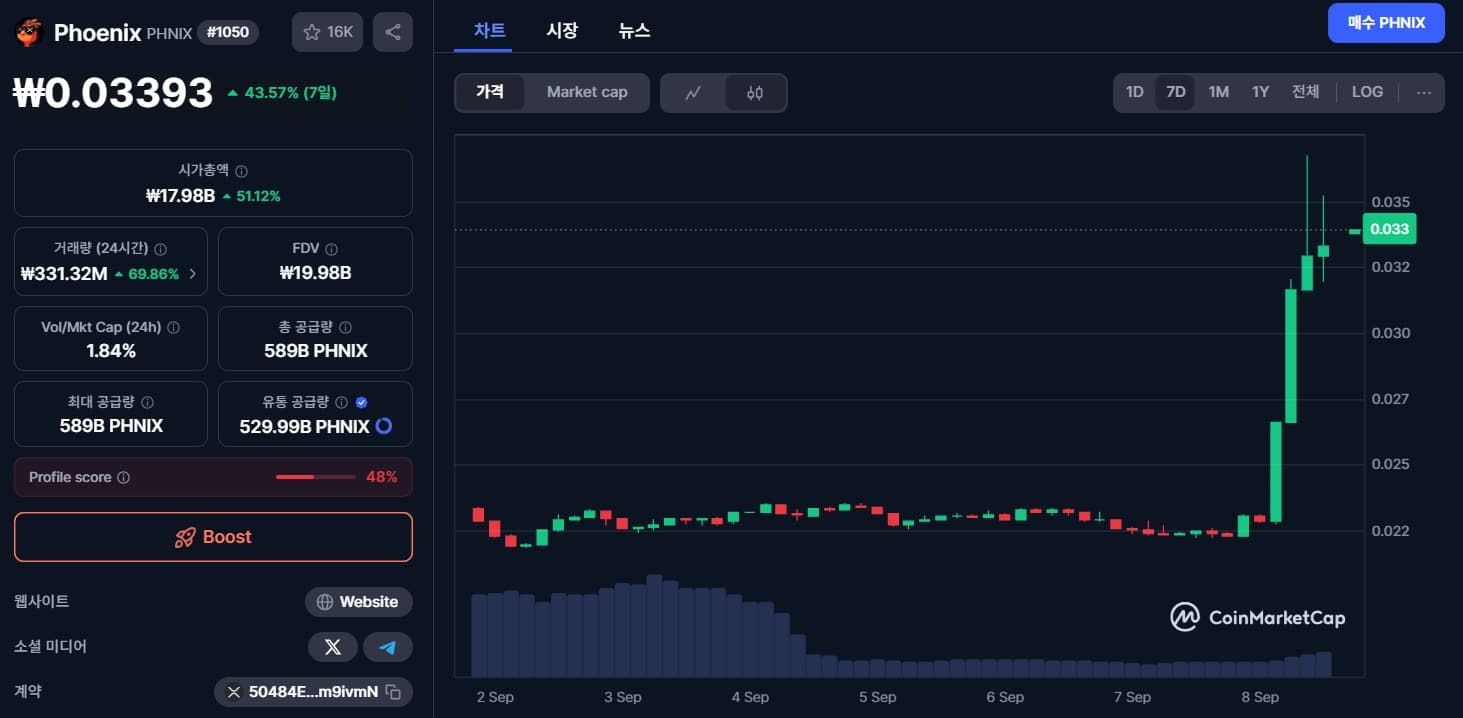
Task: Click the ₩17.98B market cap value
Action: [180, 196]
